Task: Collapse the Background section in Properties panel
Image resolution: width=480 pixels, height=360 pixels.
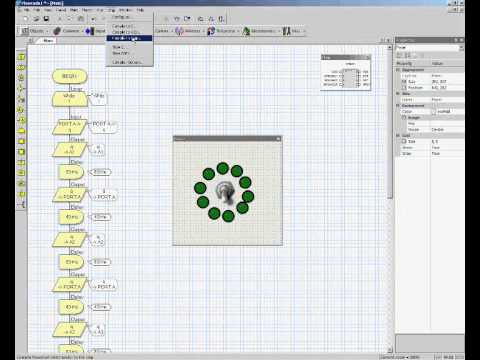Action: (x=398, y=105)
